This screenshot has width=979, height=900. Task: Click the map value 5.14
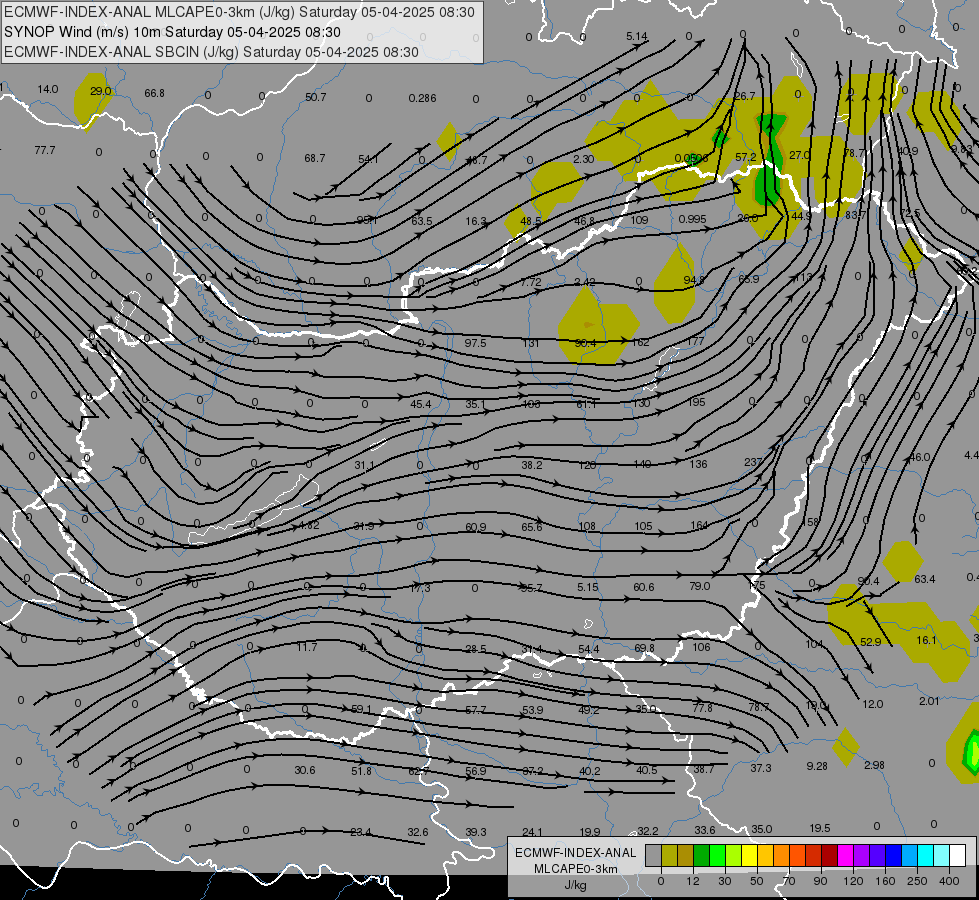click(637, 36)
